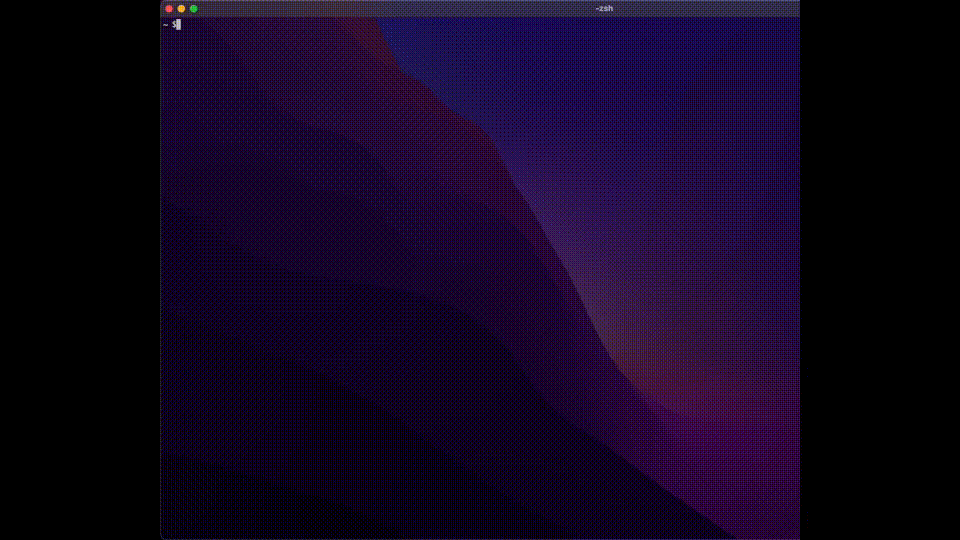Minimize the terminal with the yellow button
This screenshot has height=540, width=960.
(181, 8)
